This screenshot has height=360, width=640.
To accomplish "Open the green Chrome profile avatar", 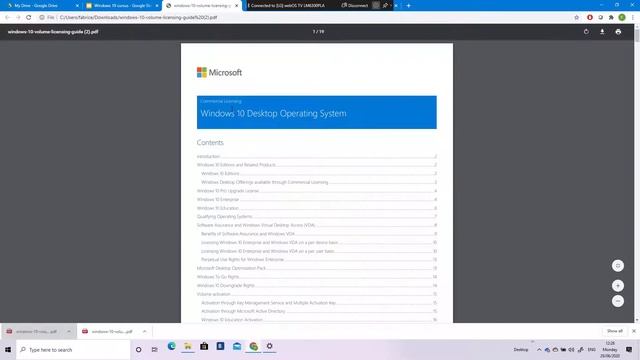I will (622, 18).
